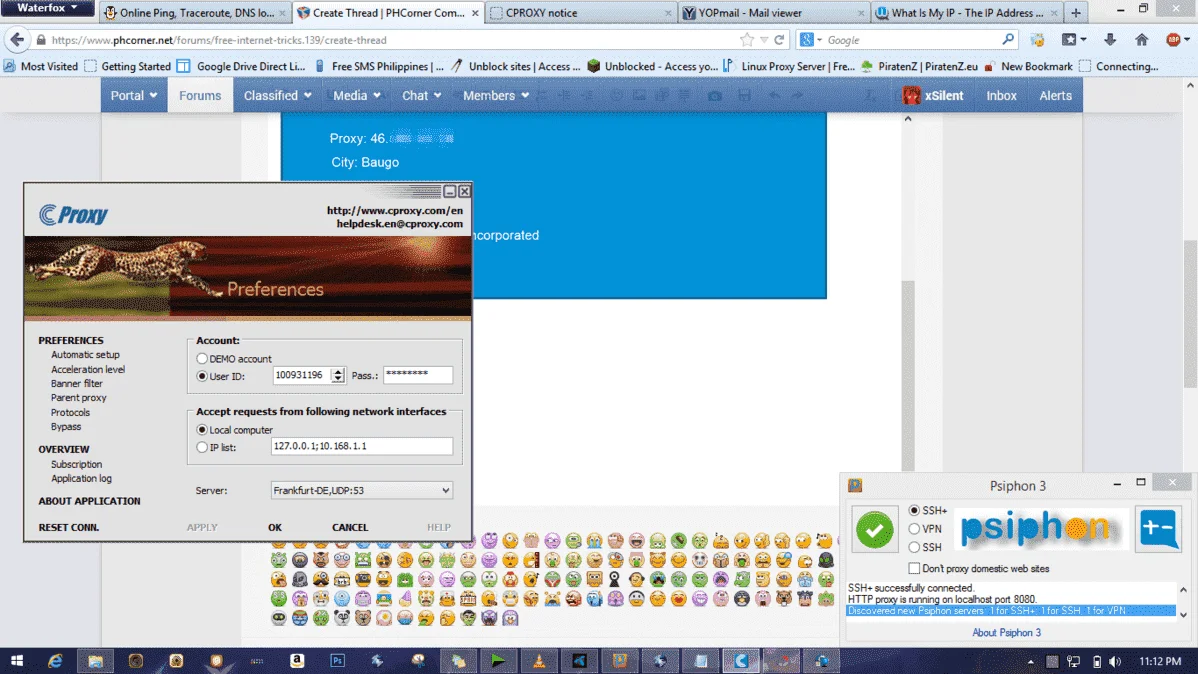
Task: Open the URL history dropdown arrow
Action: (x=763, y=40)
